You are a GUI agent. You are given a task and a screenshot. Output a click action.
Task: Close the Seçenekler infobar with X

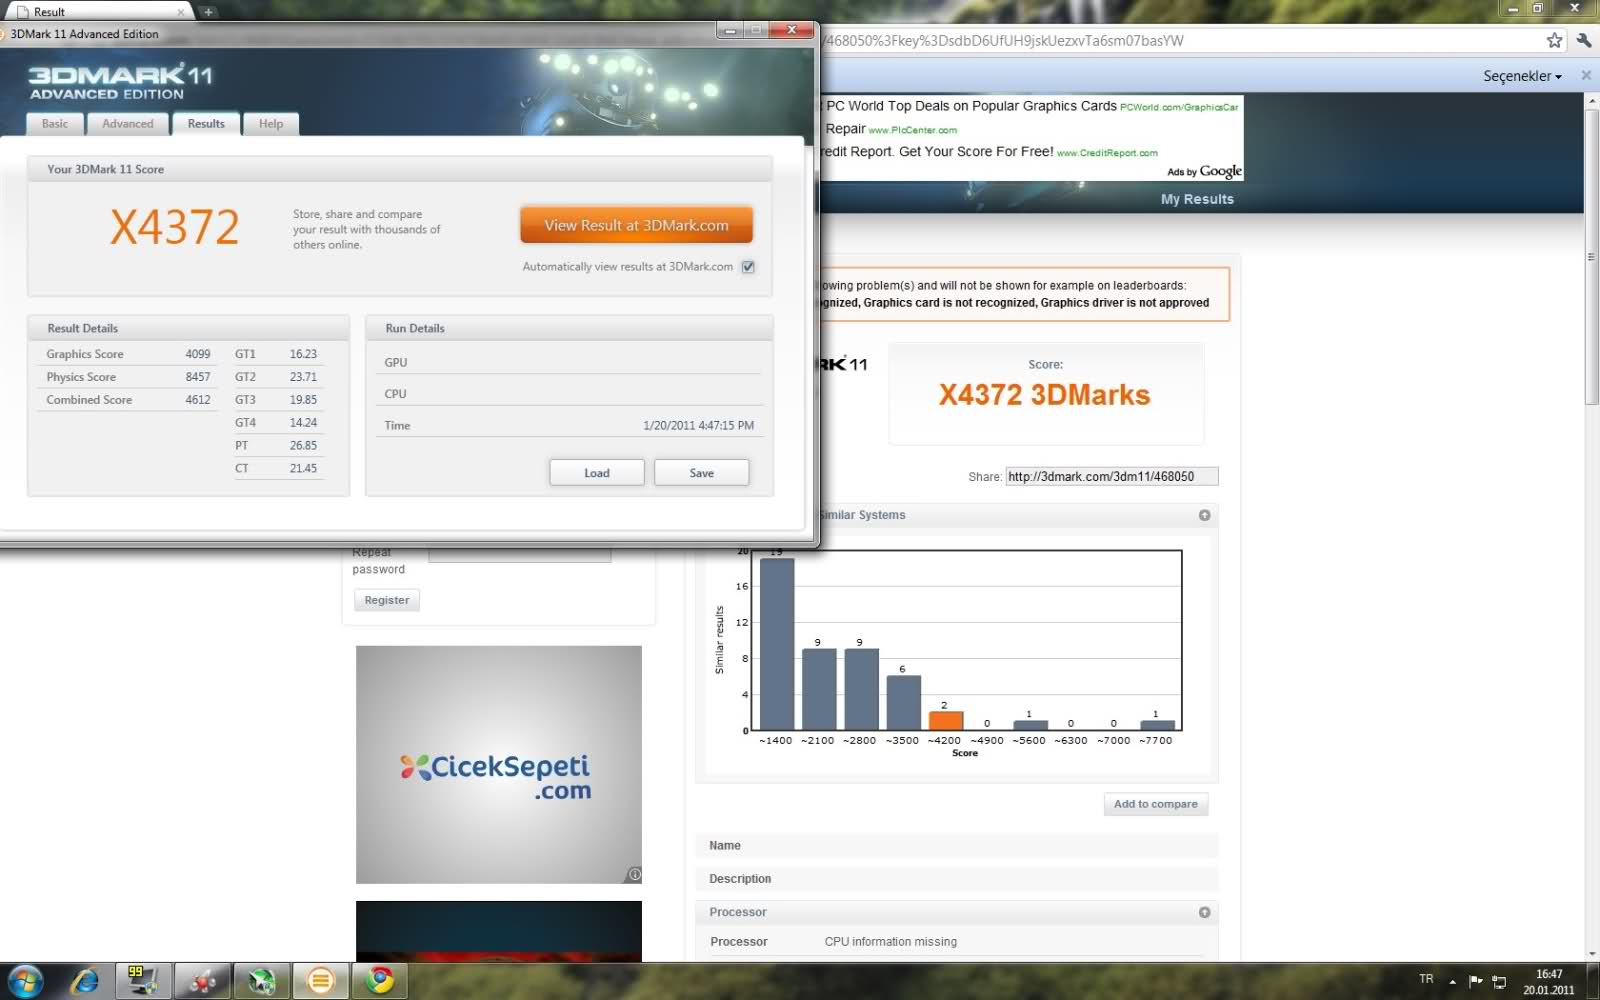(1586, 76)
